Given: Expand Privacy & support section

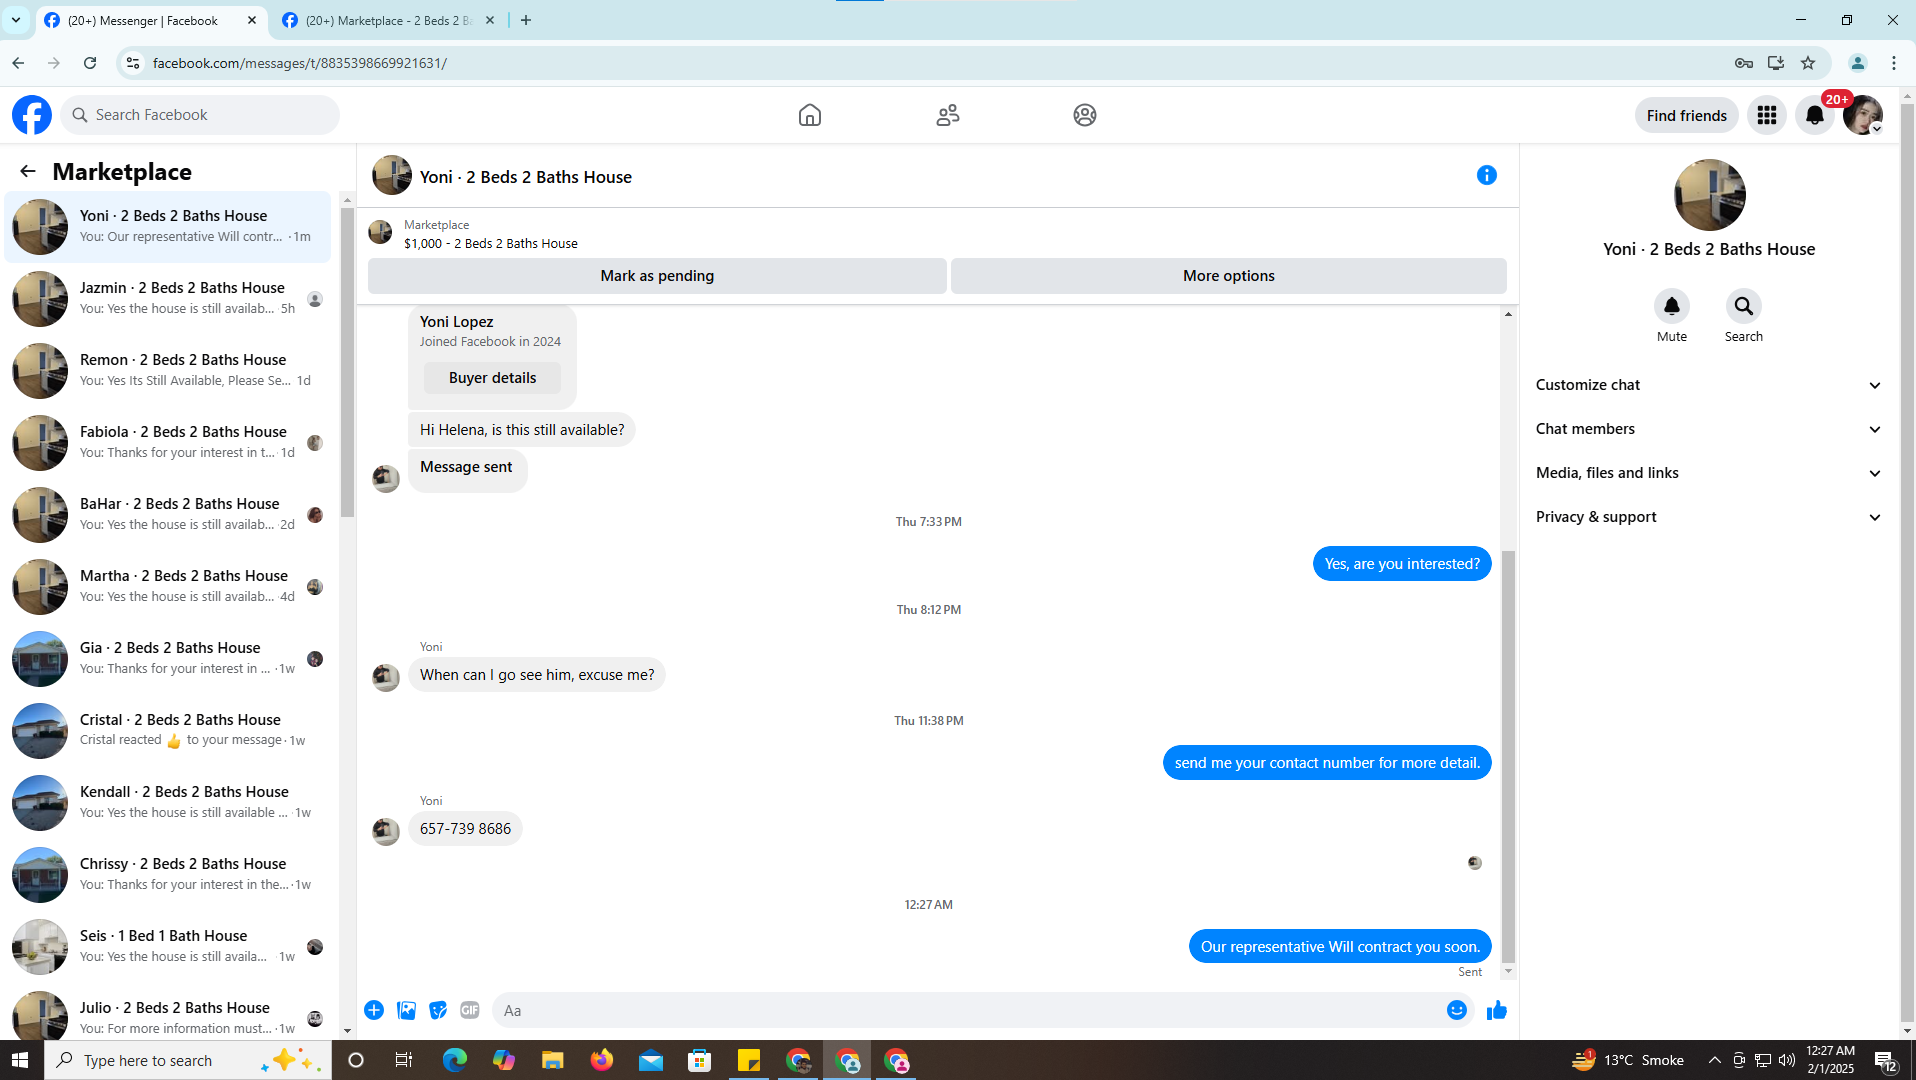Looking at the screenshot, I should (x=1709, y=517).
